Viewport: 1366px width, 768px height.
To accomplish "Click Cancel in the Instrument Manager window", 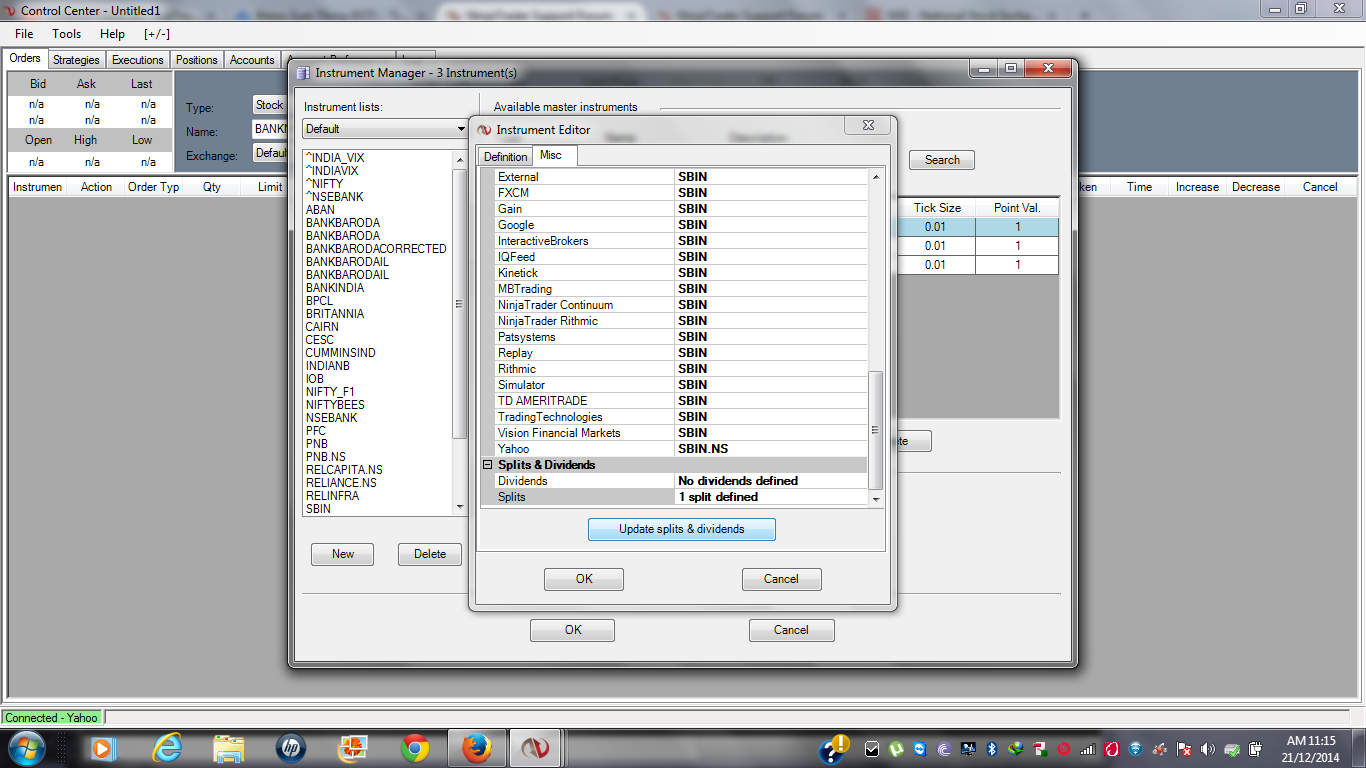I will click(x=791, y=630).
